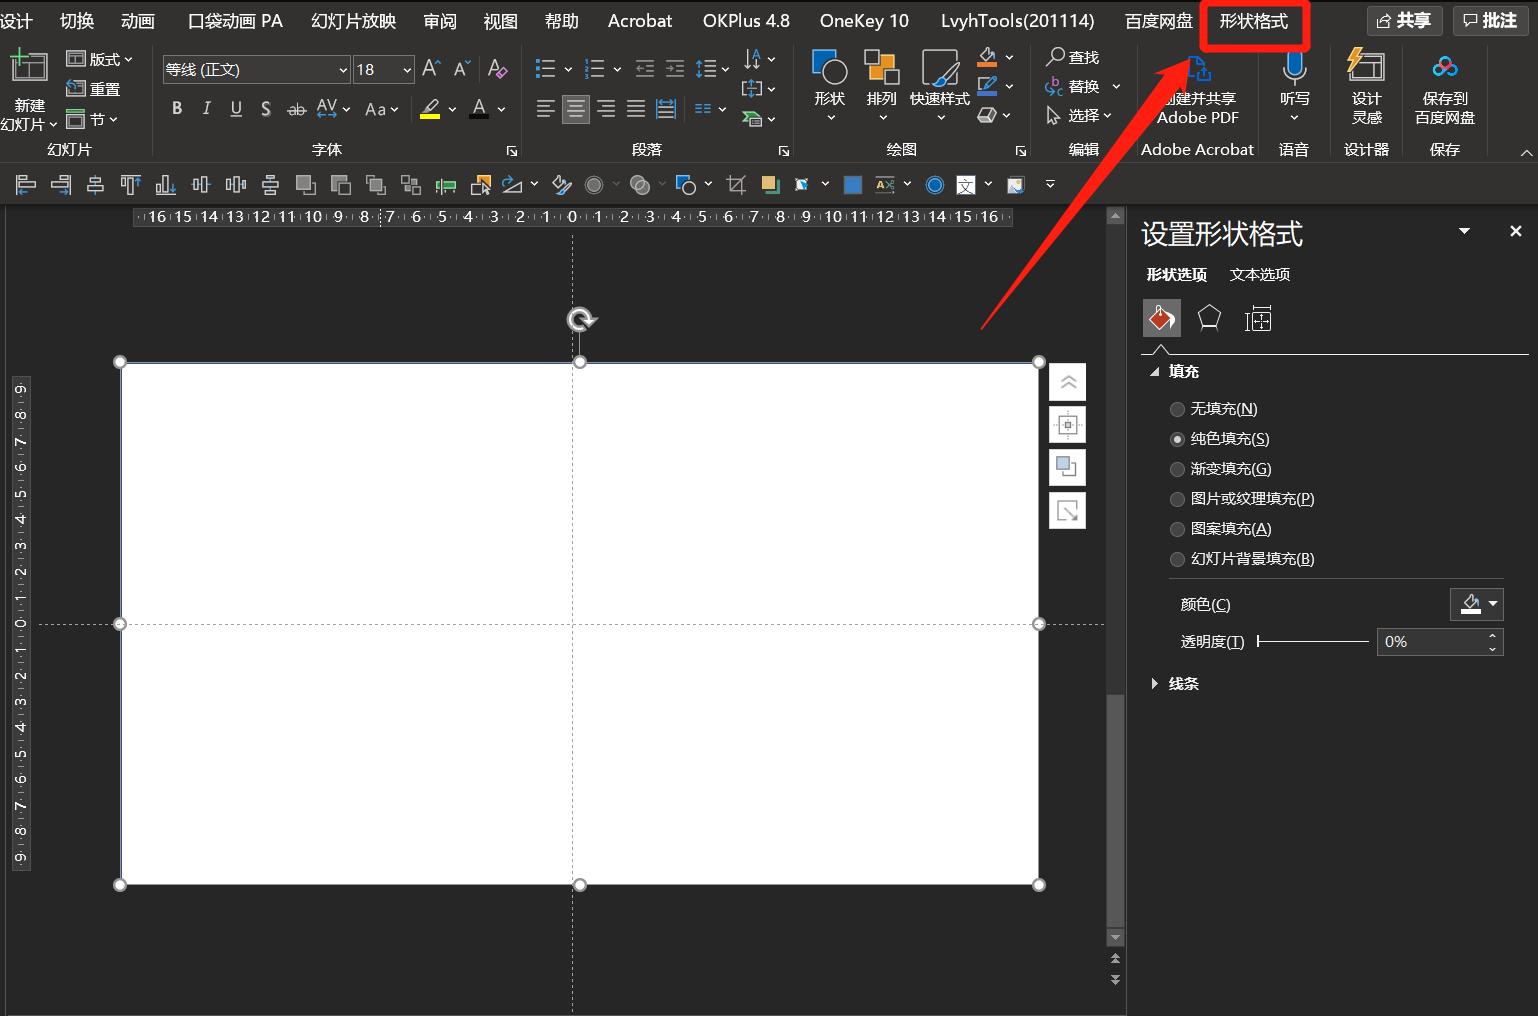Viewport: 1538px width, 1016px height.
Task: Open the Slide Show ribbon tab
Action: (353, 21)
